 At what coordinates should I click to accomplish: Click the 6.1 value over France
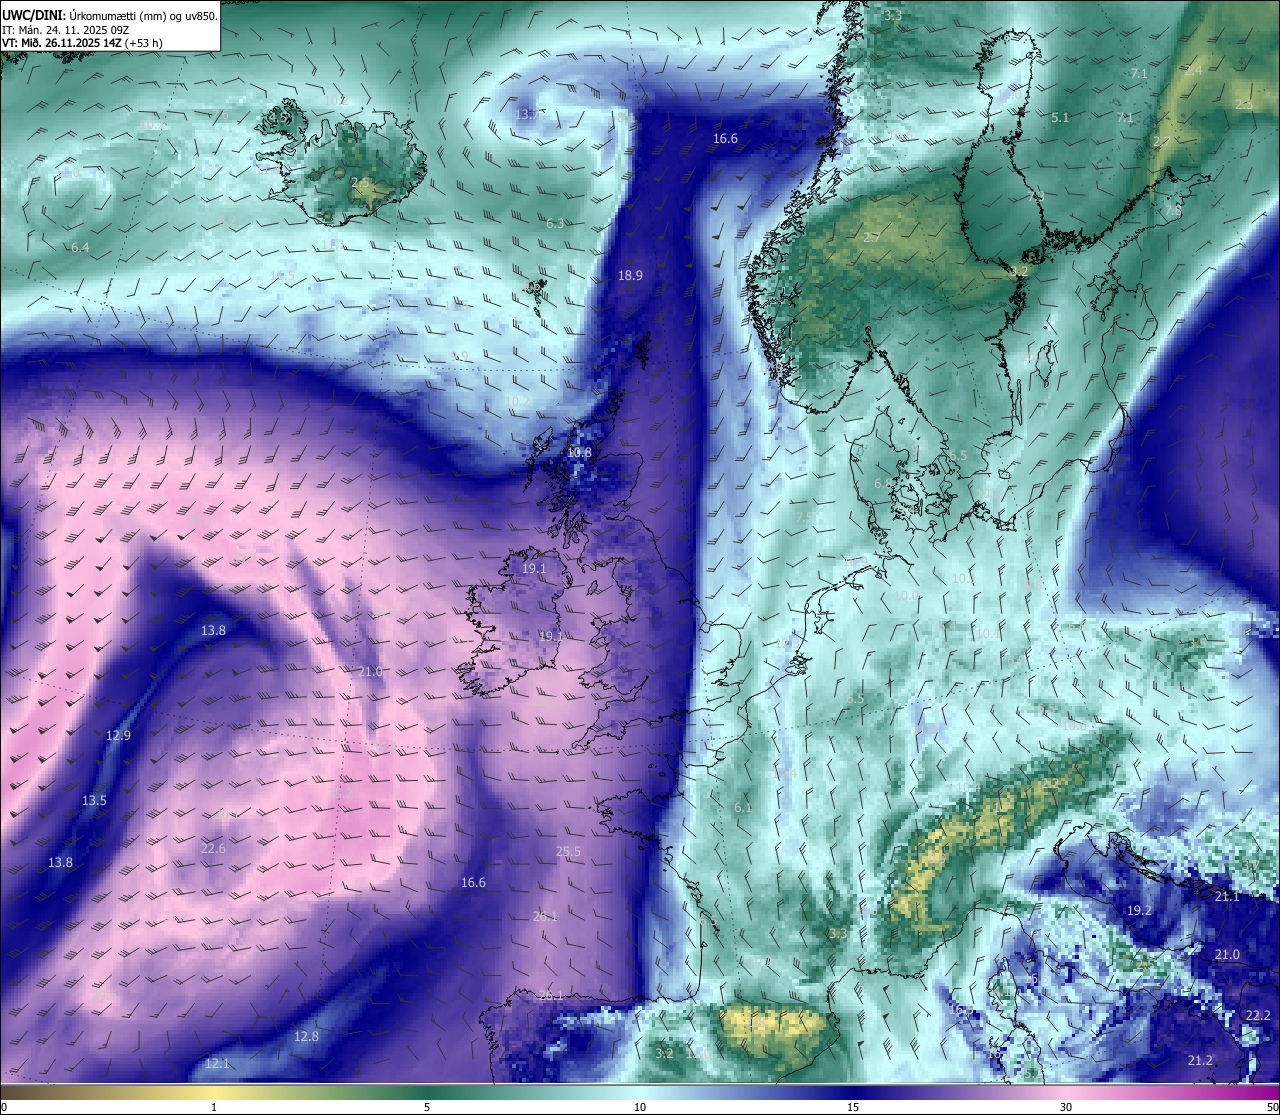[742, 808]
